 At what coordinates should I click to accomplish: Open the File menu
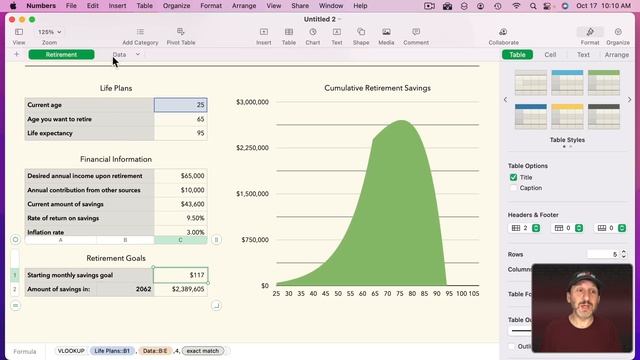71,6
